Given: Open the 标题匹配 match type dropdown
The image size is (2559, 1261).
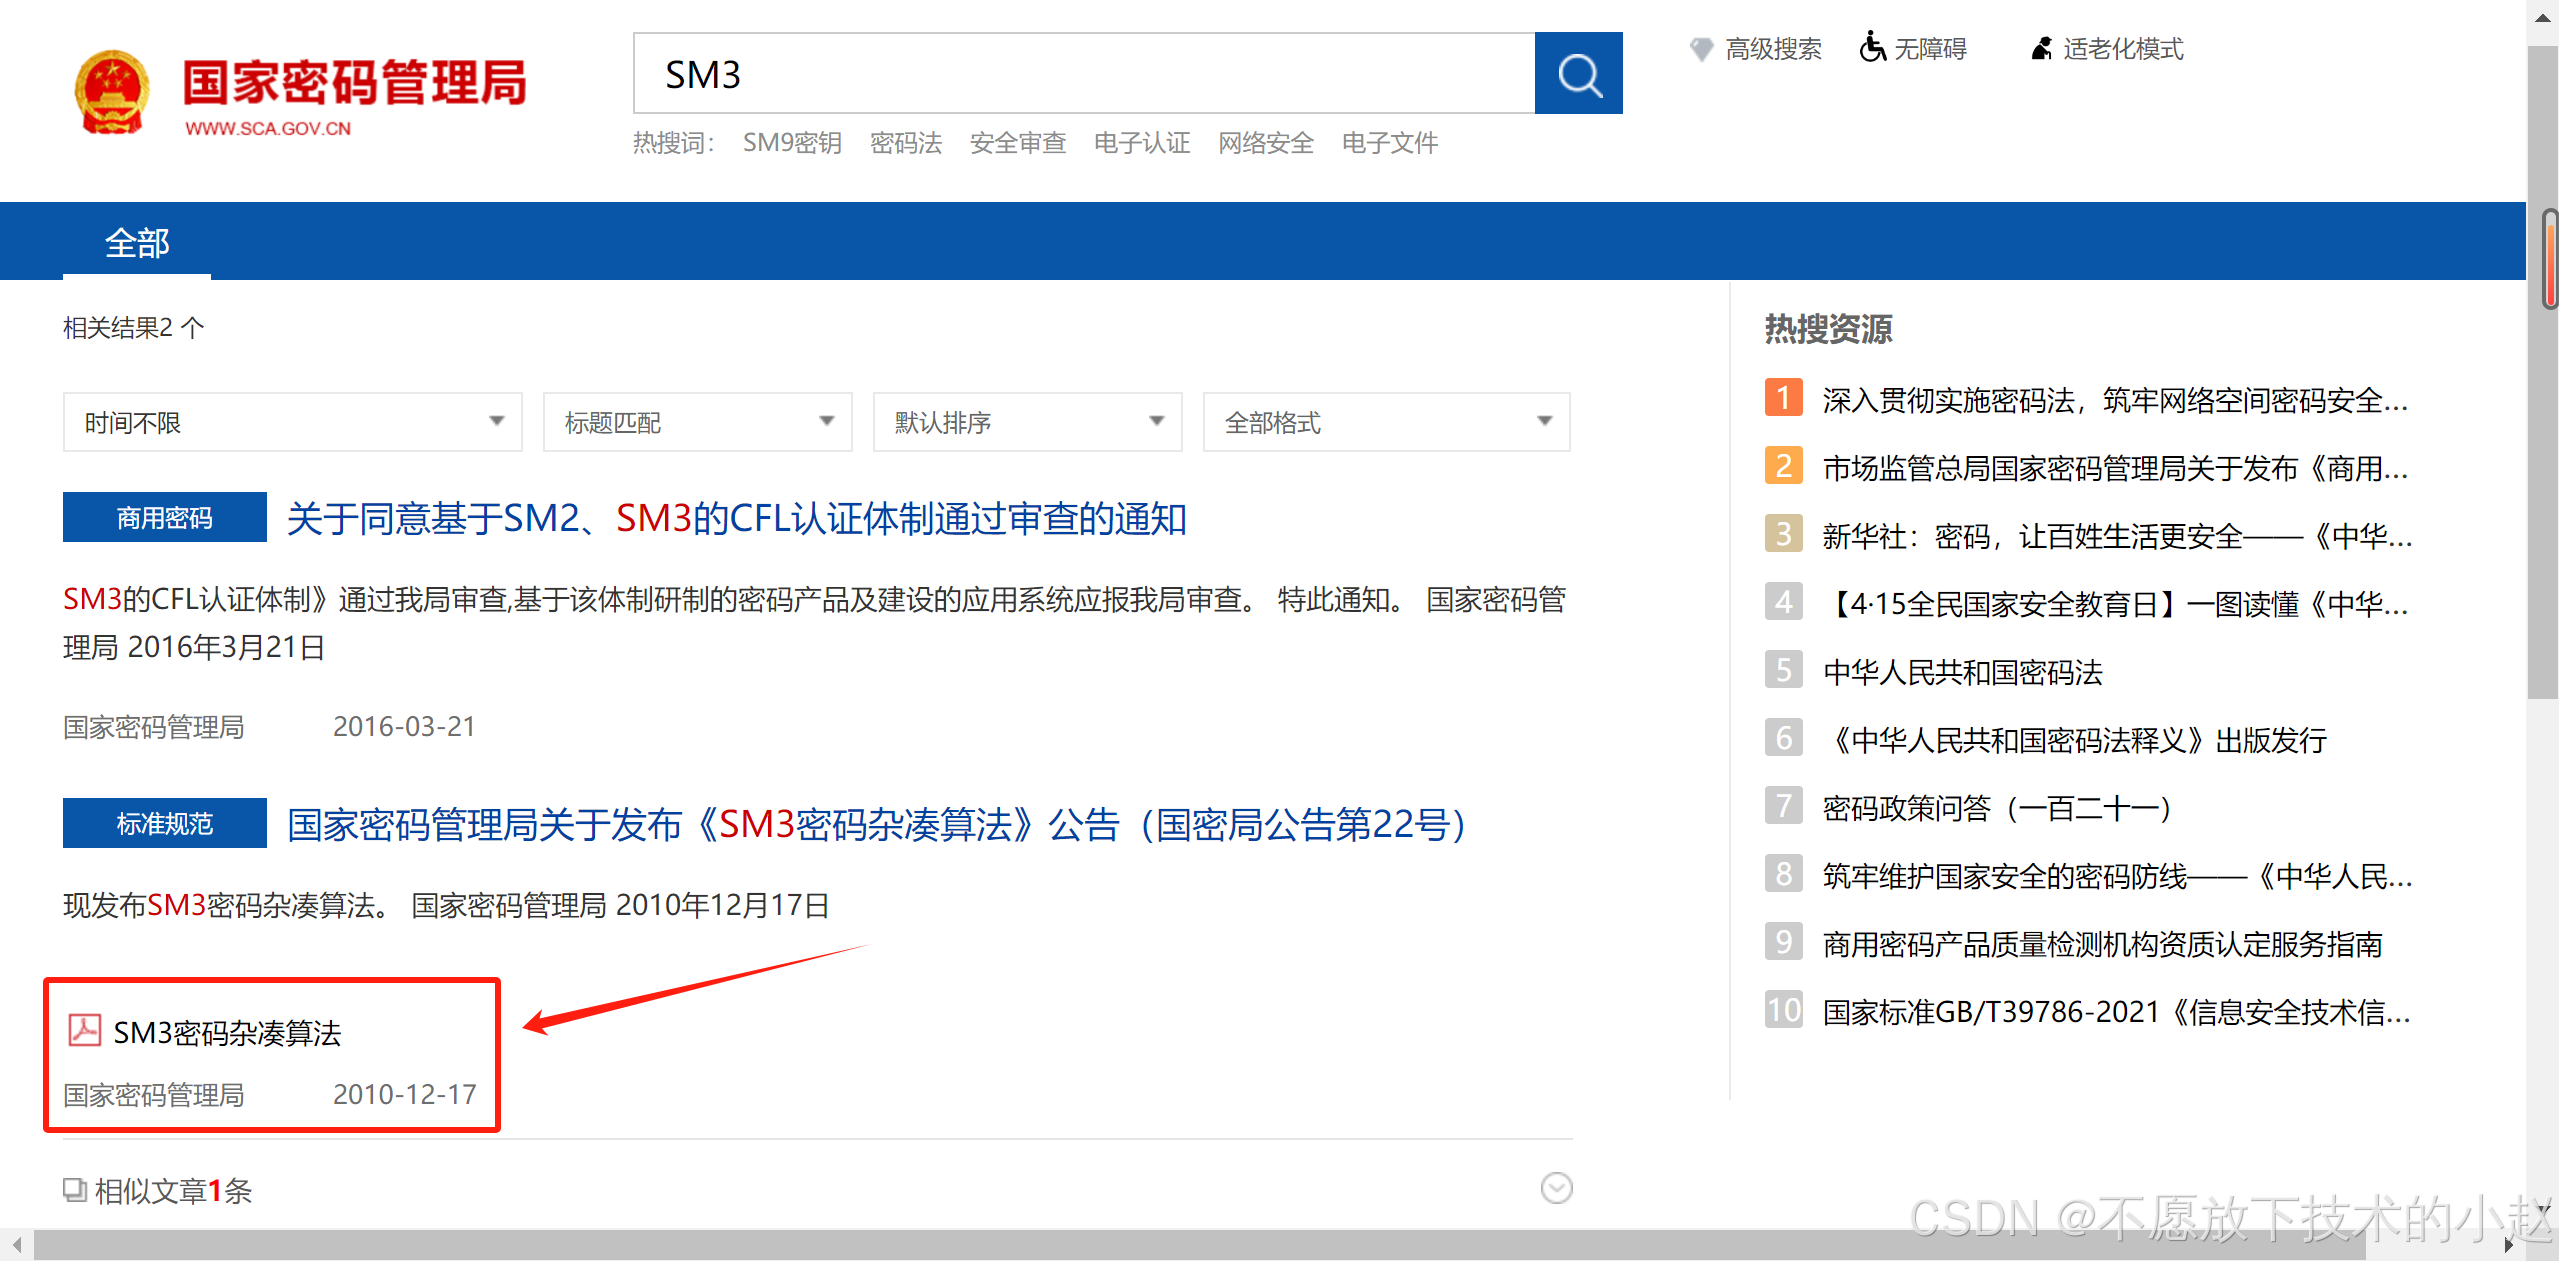Looking at the screenshot, I should 697,422.
